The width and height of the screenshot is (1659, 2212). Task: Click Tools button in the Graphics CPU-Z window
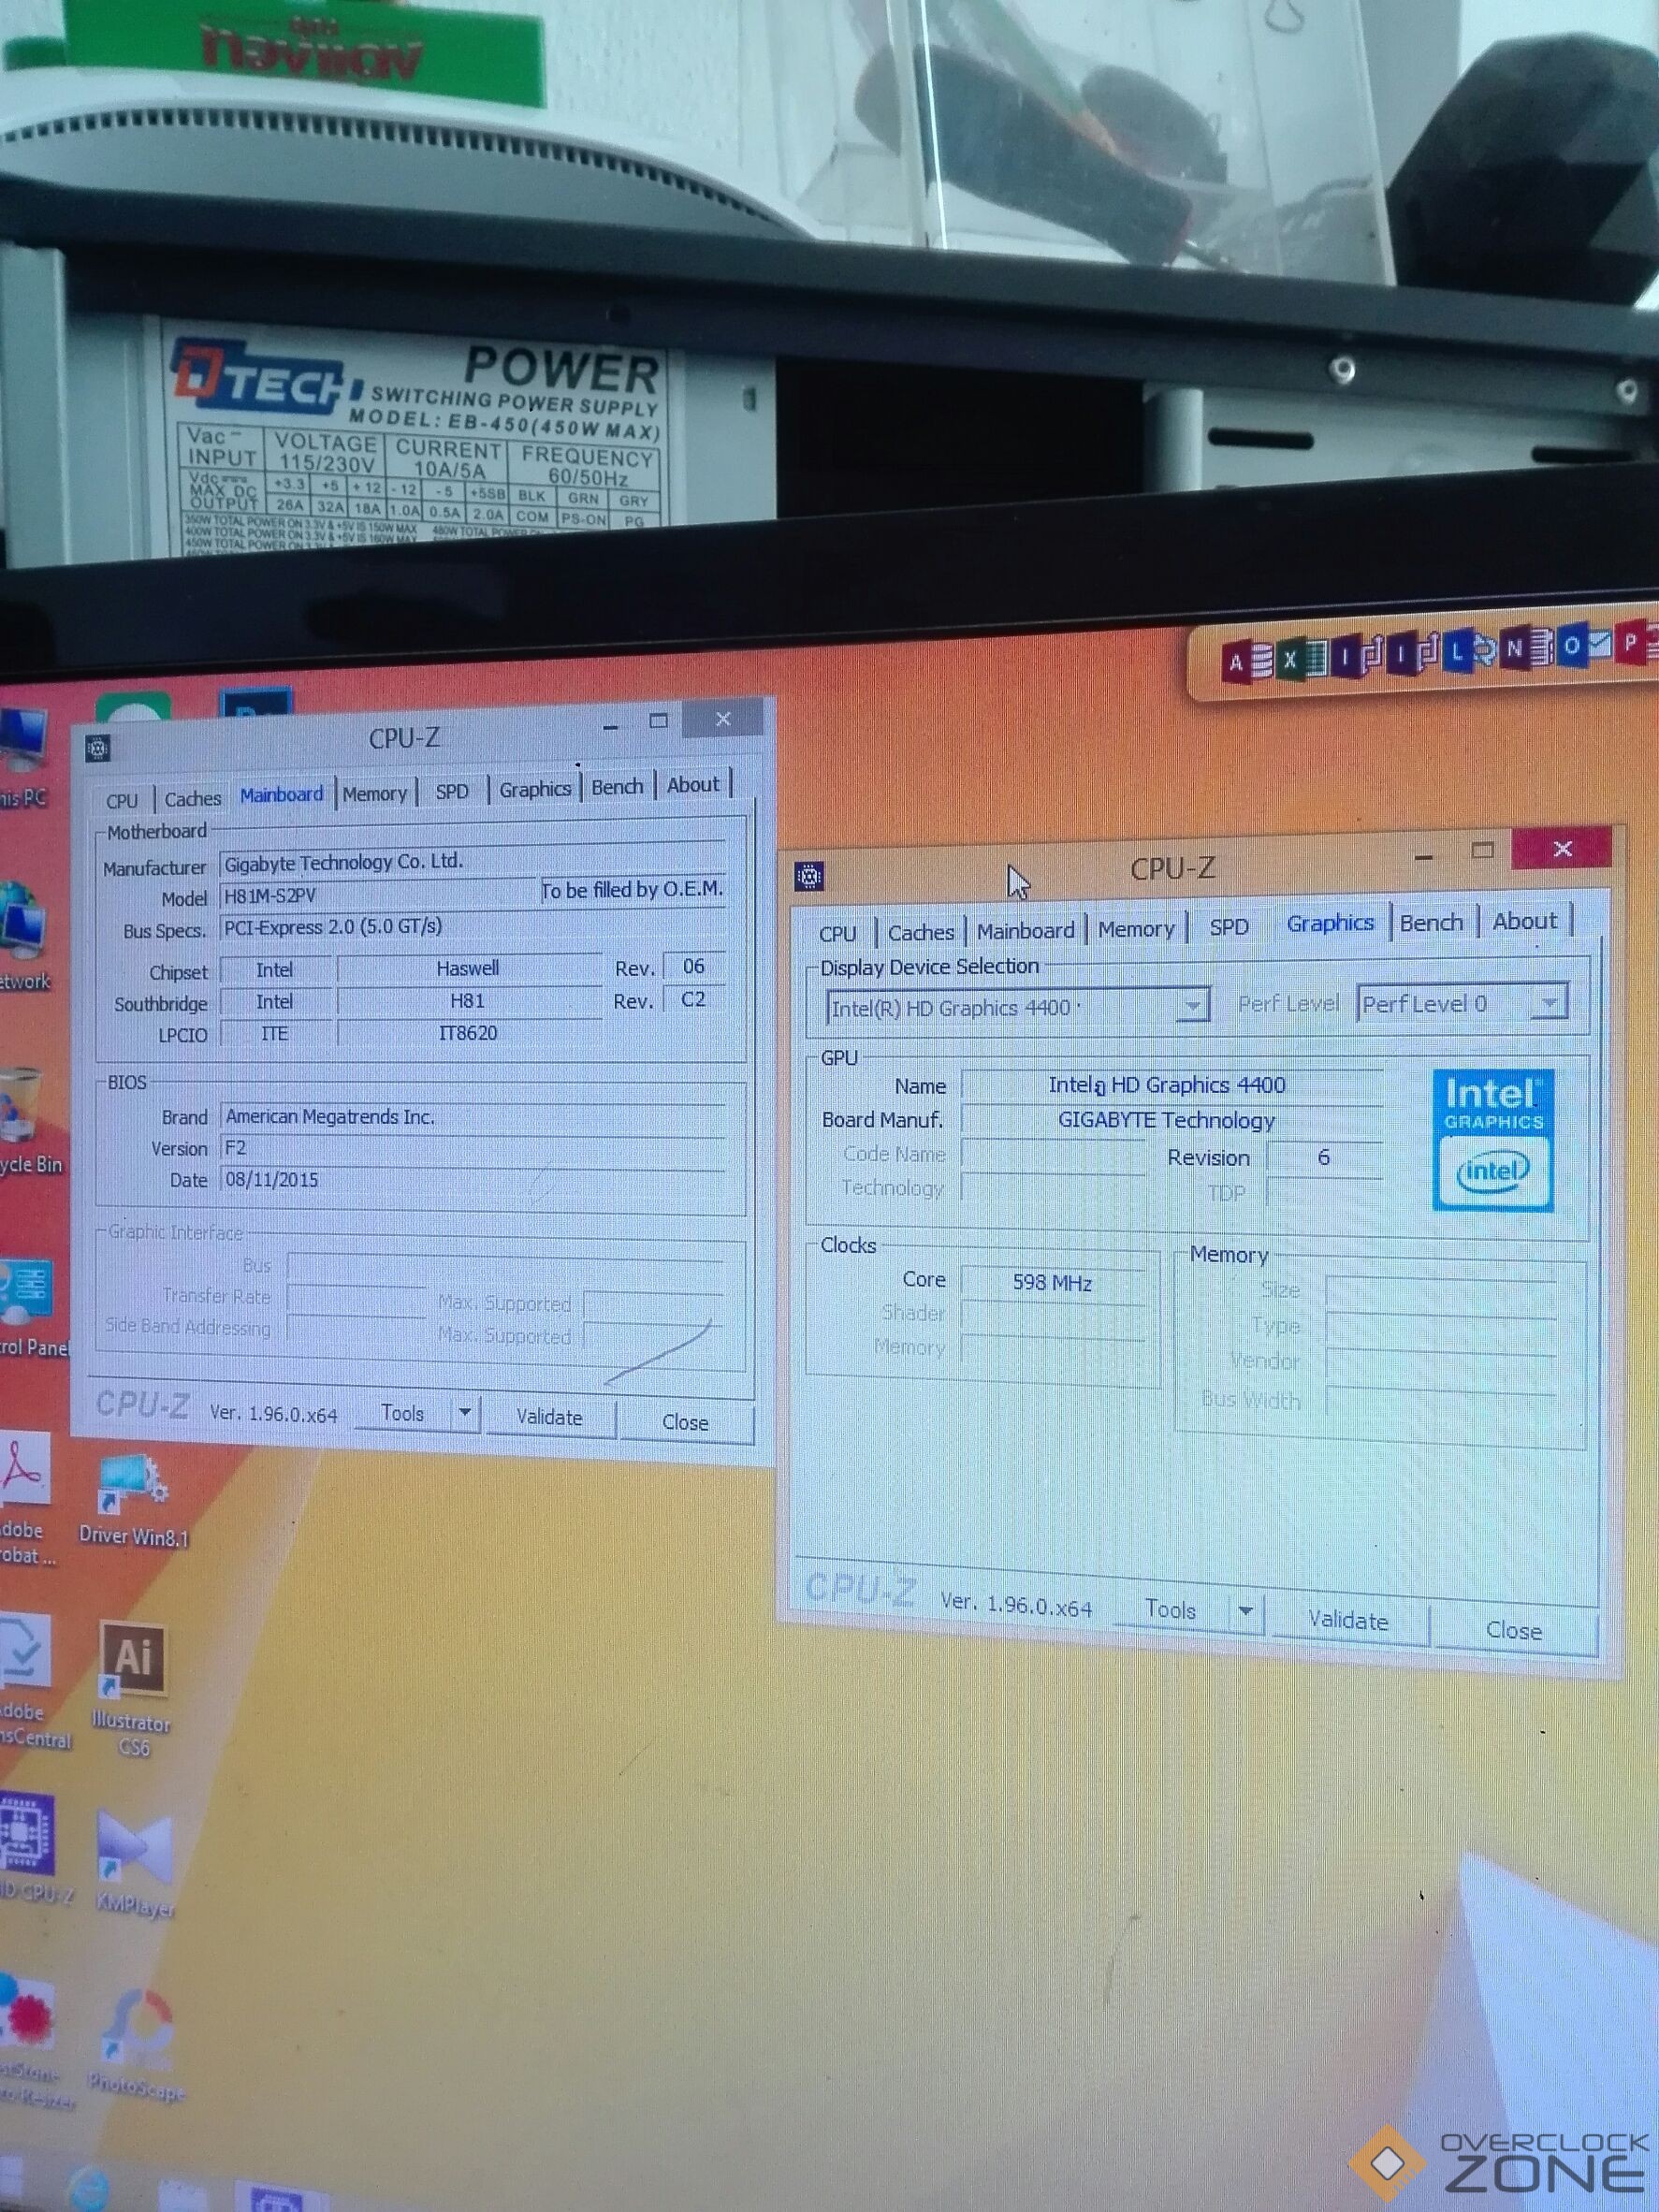tap(1171, 1609)
